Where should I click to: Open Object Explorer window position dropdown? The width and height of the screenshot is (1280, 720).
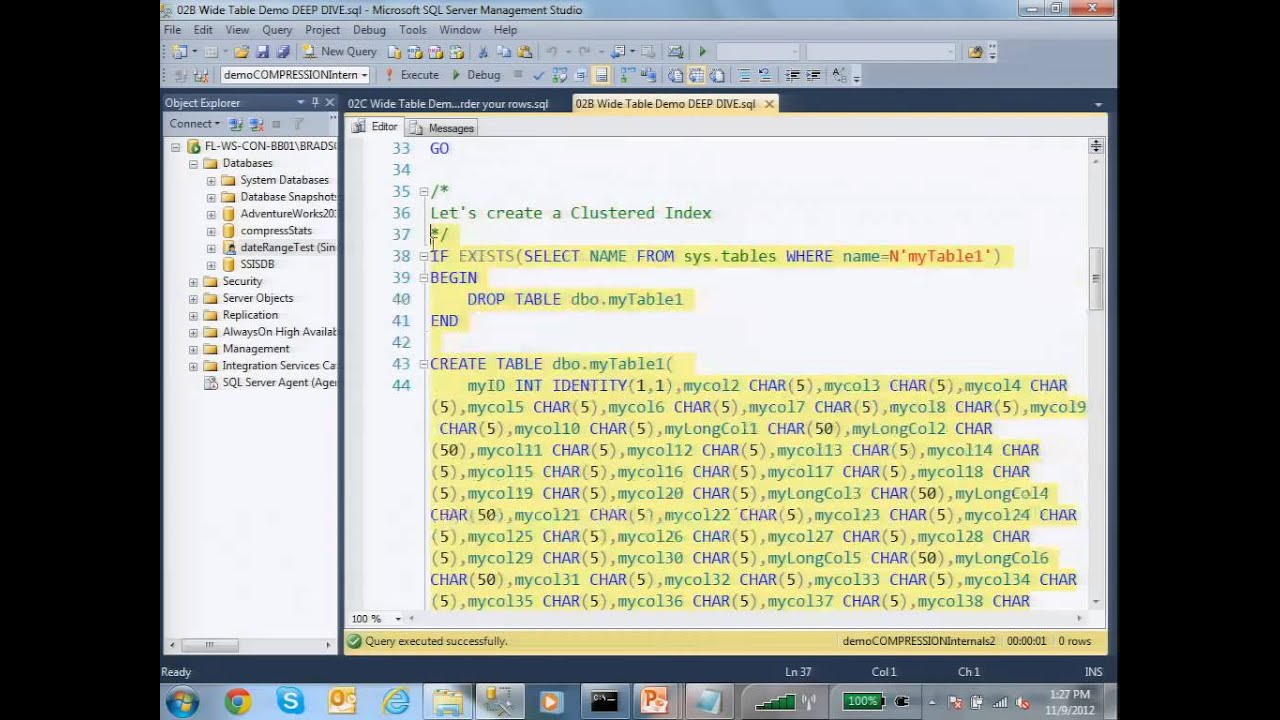(x=300, y=102)
